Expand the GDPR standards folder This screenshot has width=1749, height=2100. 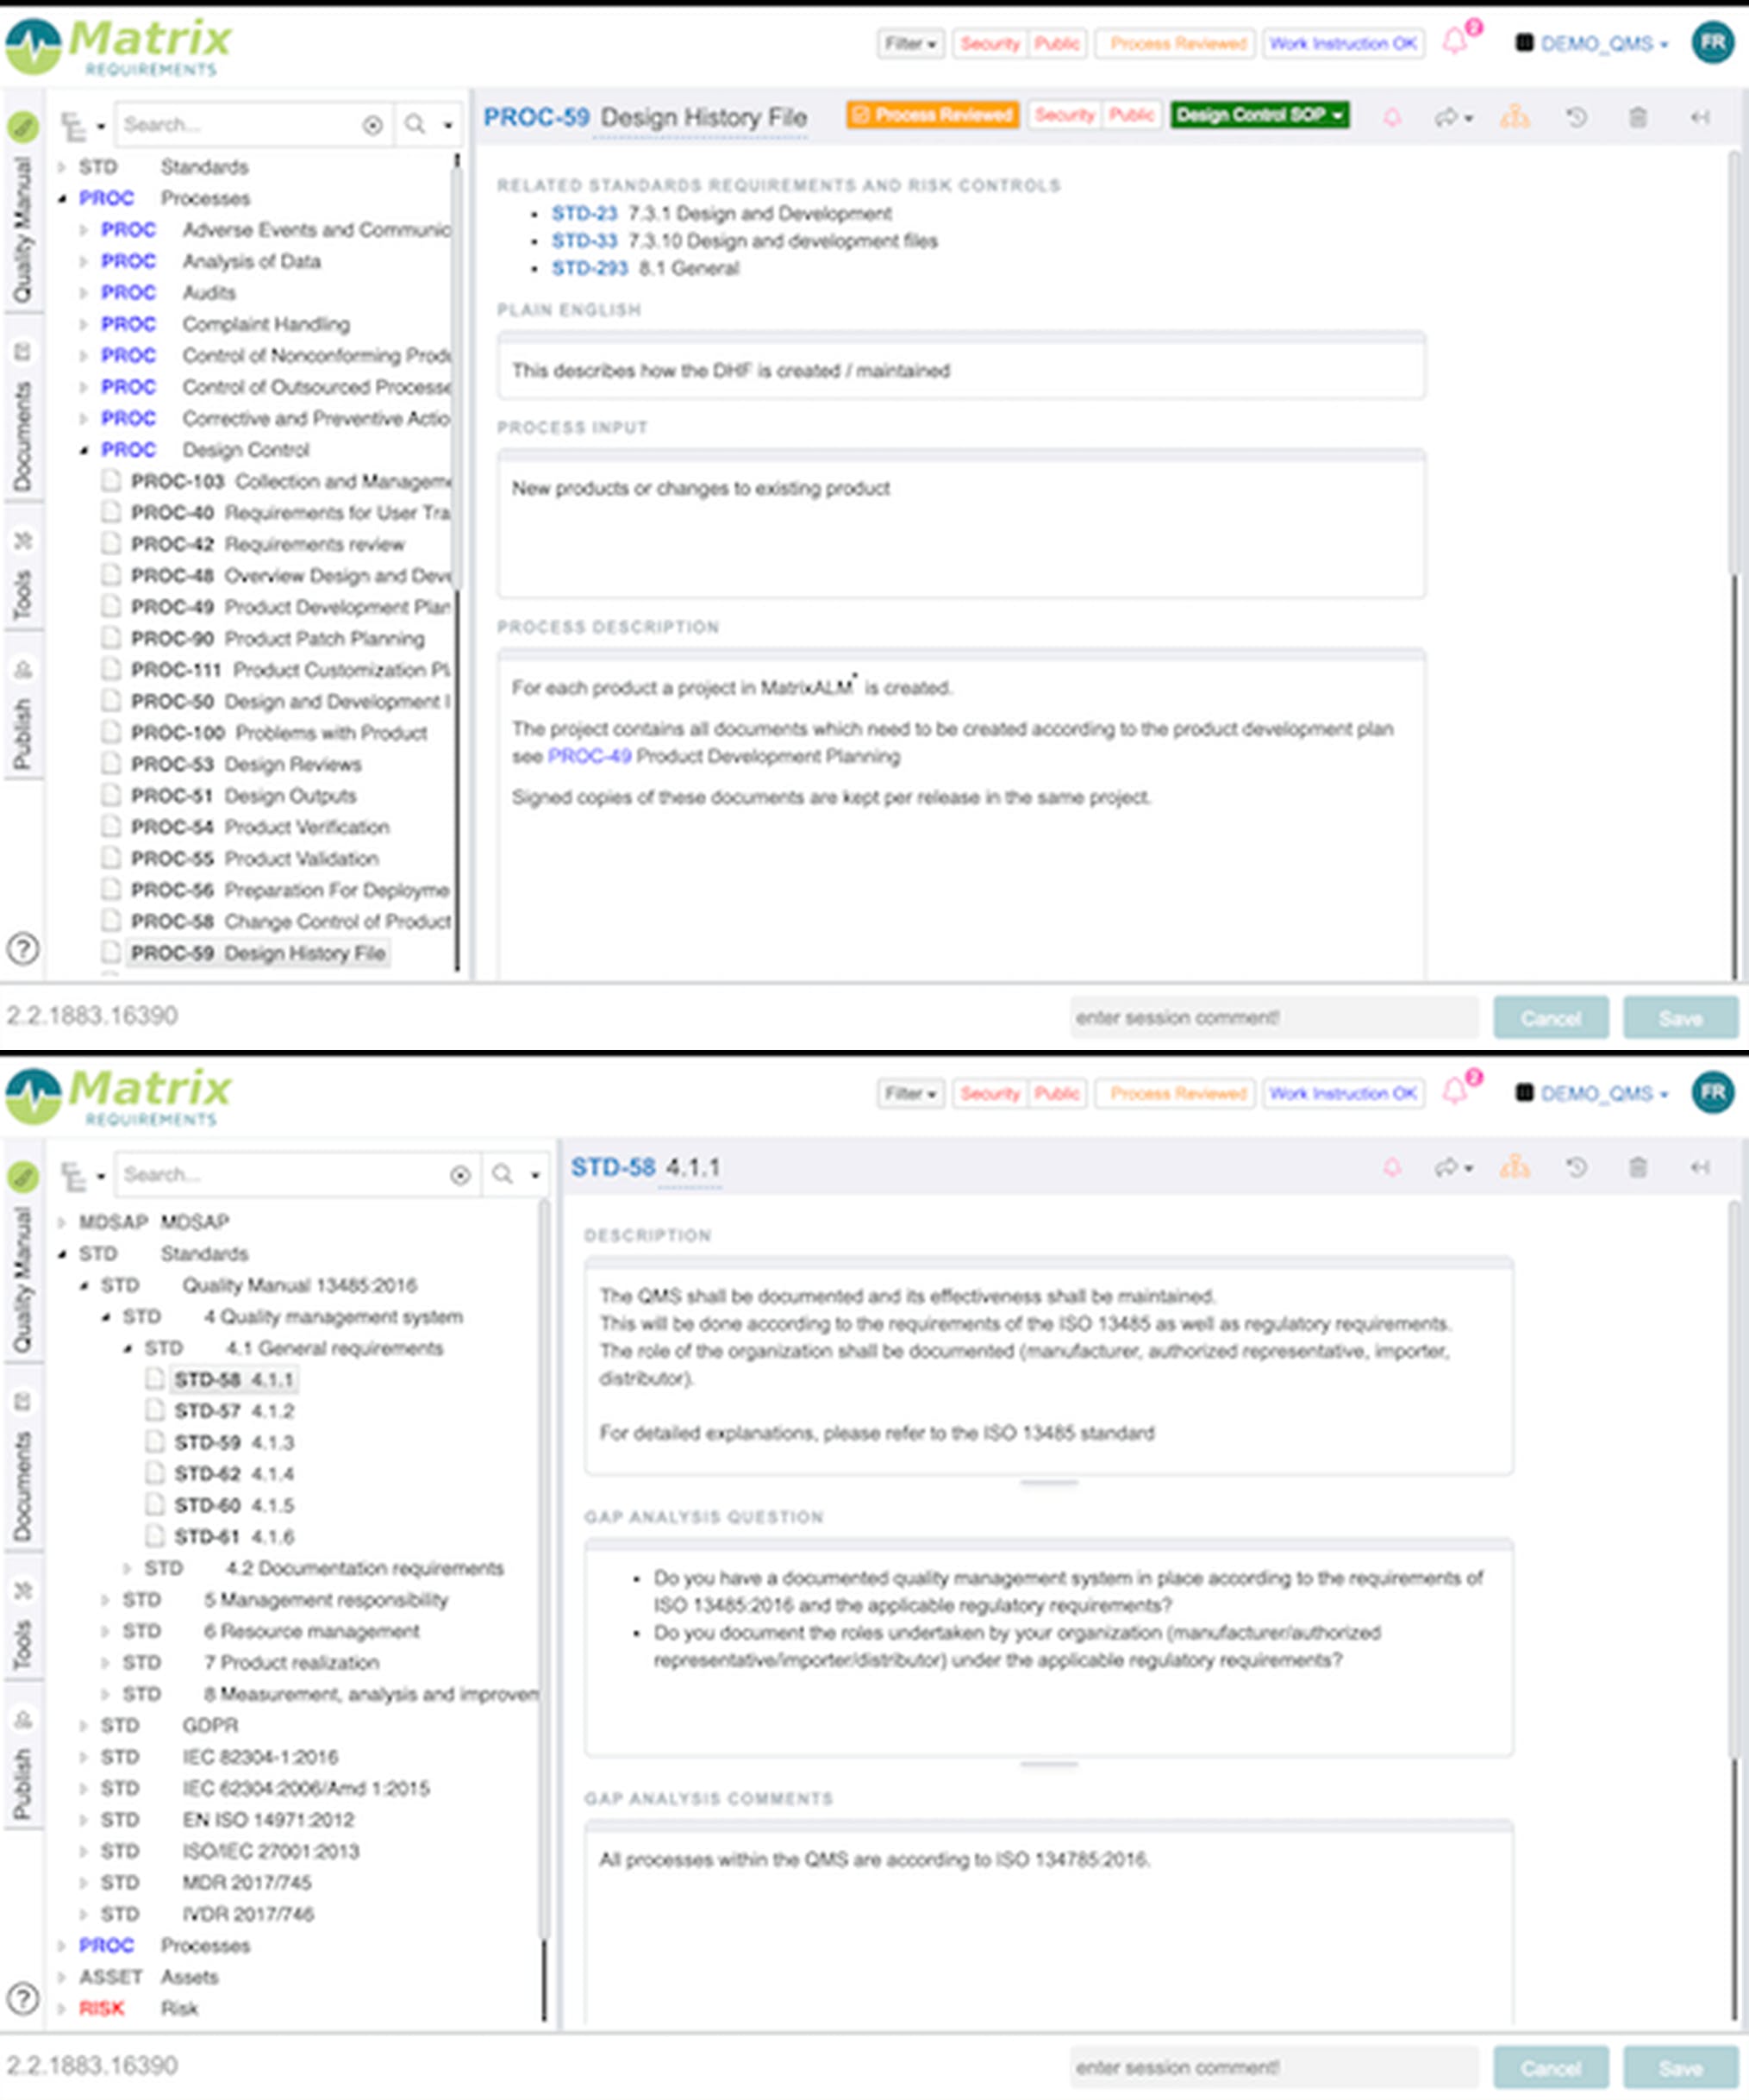(x=84, y=1725)
